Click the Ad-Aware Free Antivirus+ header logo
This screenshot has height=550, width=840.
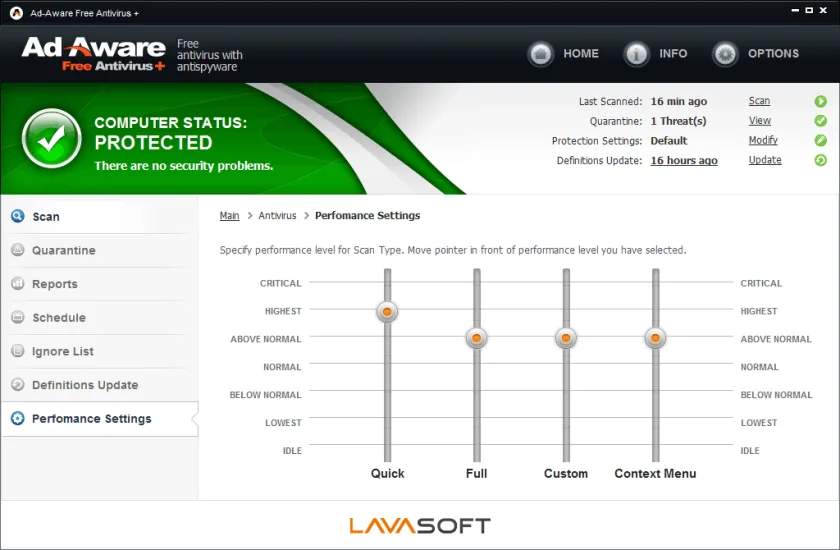(94, 54)
